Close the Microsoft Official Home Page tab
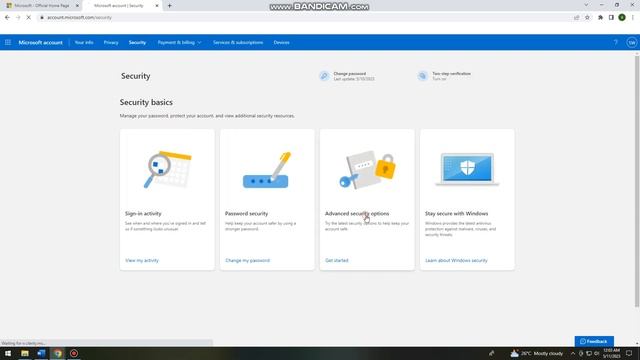 (77, 6)
